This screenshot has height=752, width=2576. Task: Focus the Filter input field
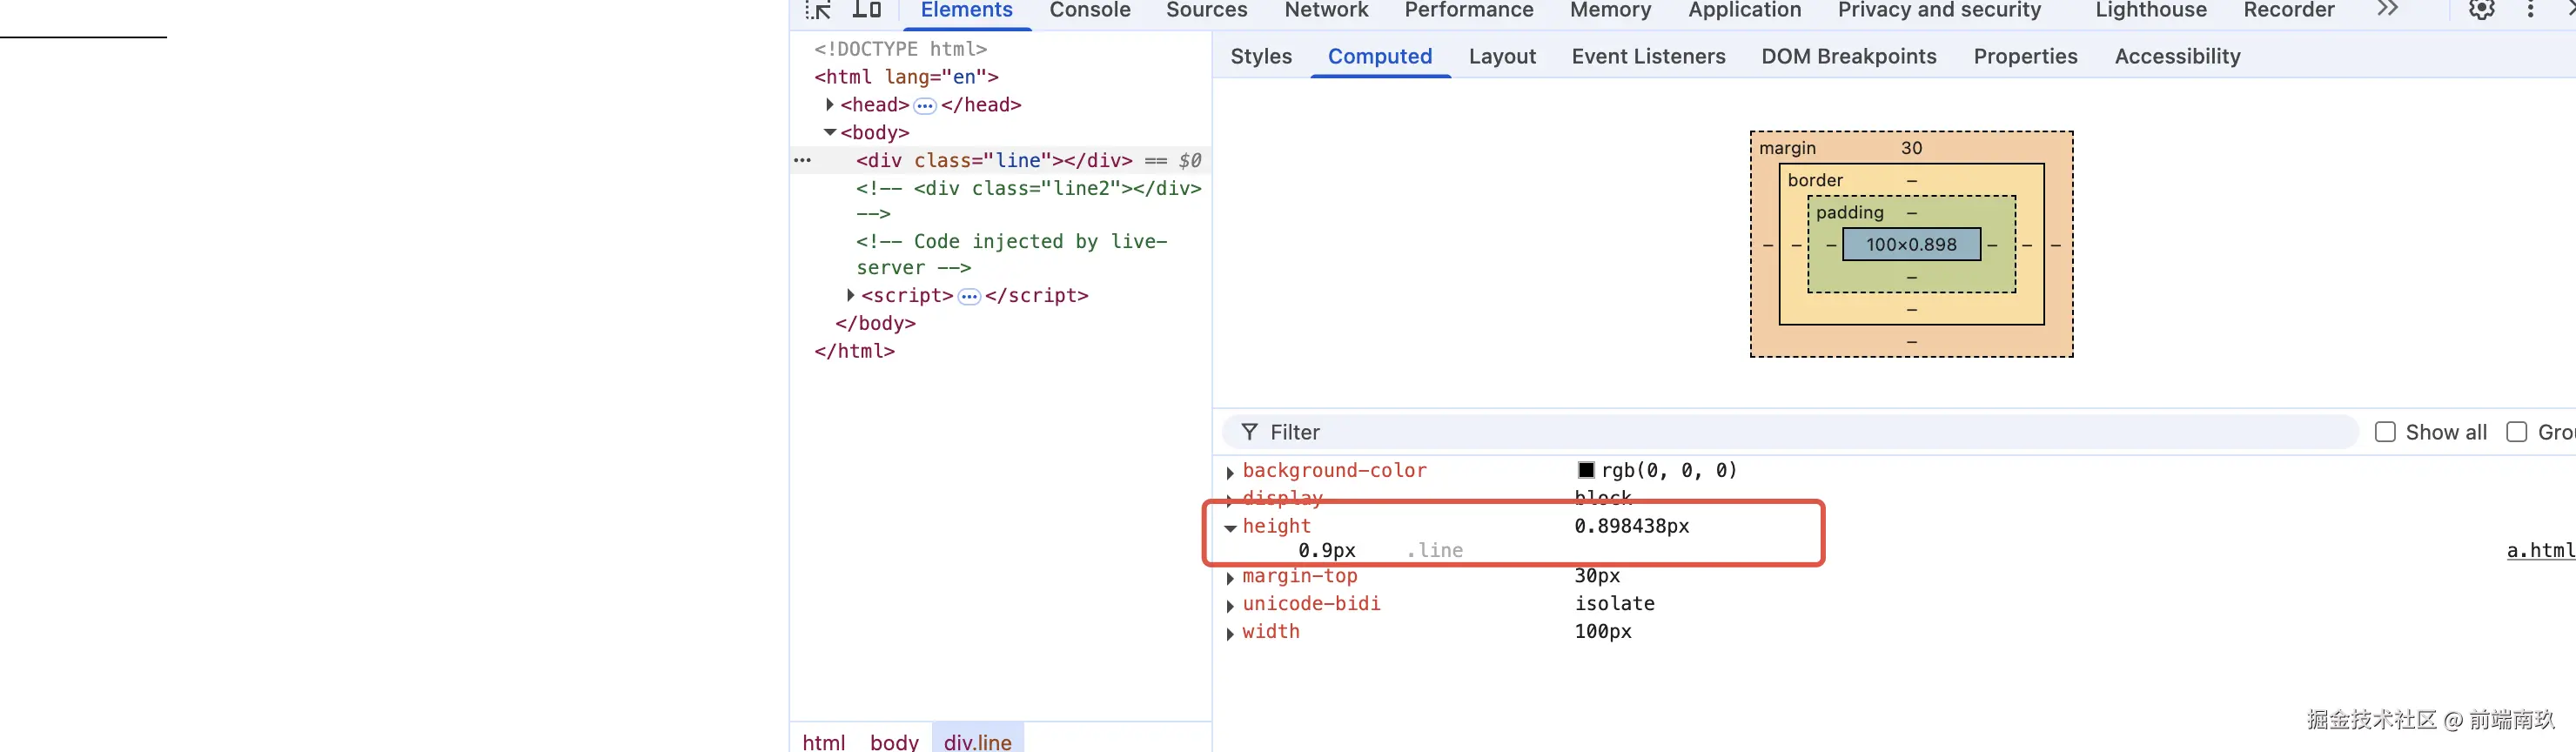(1789, 432)
